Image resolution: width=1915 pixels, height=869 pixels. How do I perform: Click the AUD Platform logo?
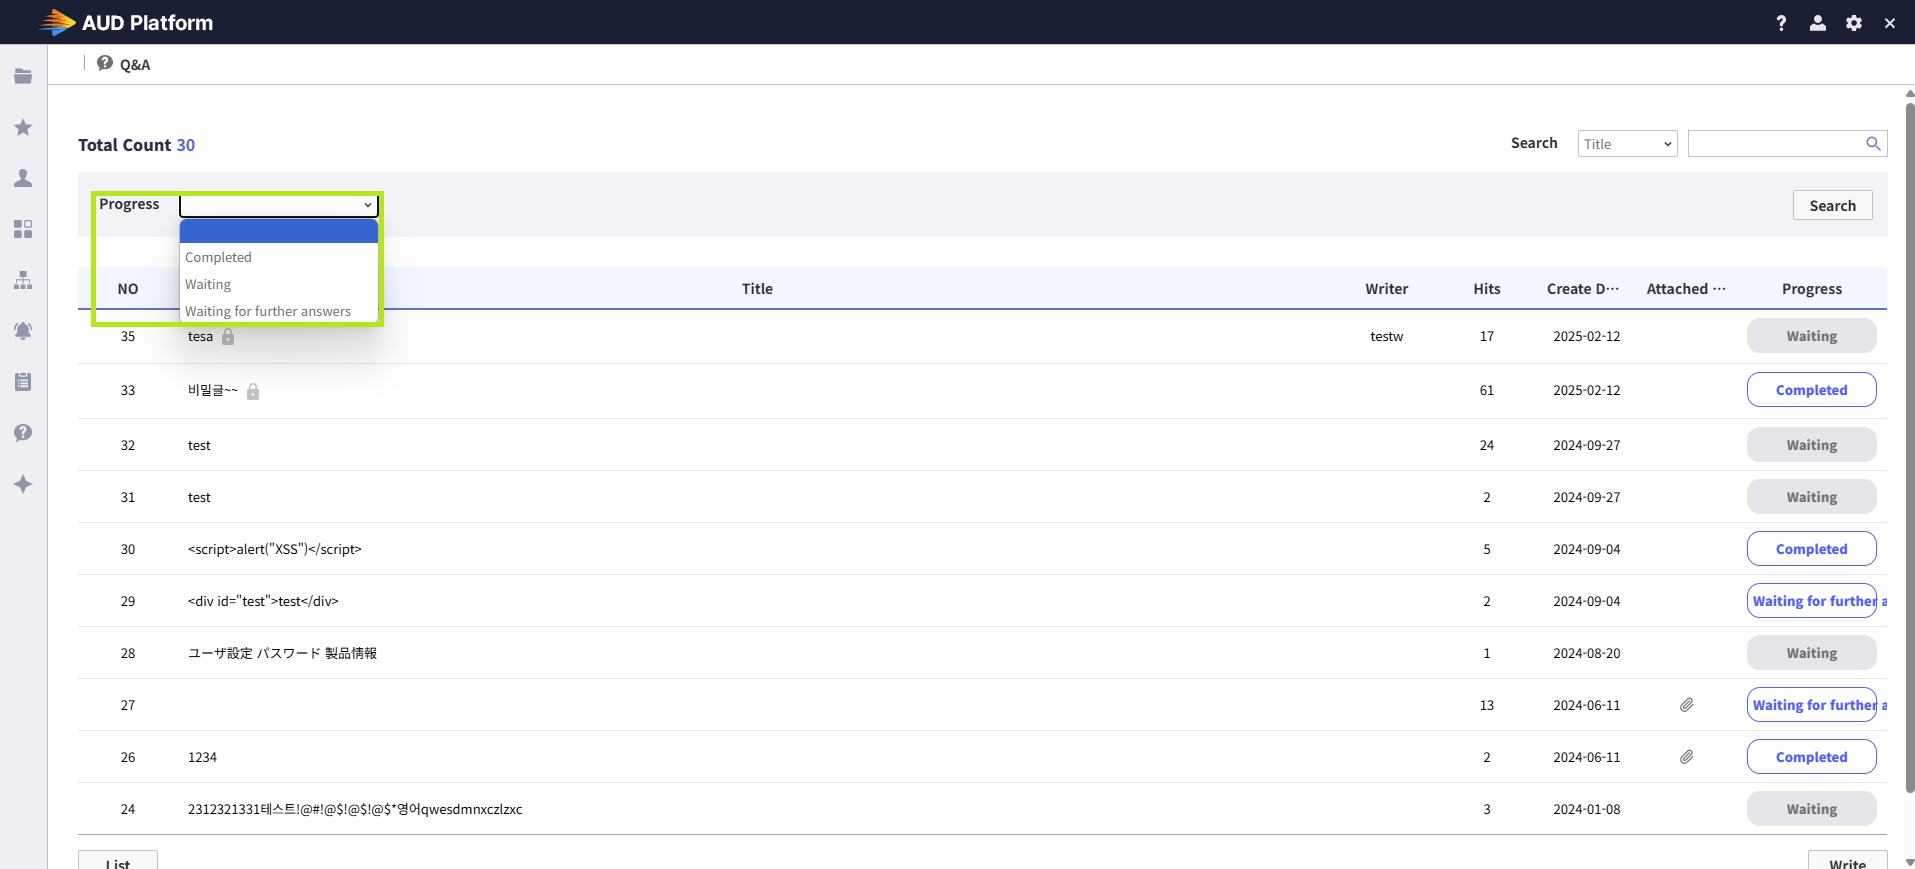(x=126, y=22)
